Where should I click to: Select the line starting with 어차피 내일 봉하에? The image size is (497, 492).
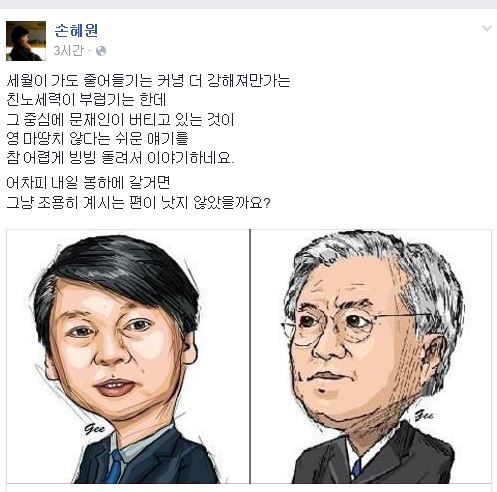tap(88, 183)
